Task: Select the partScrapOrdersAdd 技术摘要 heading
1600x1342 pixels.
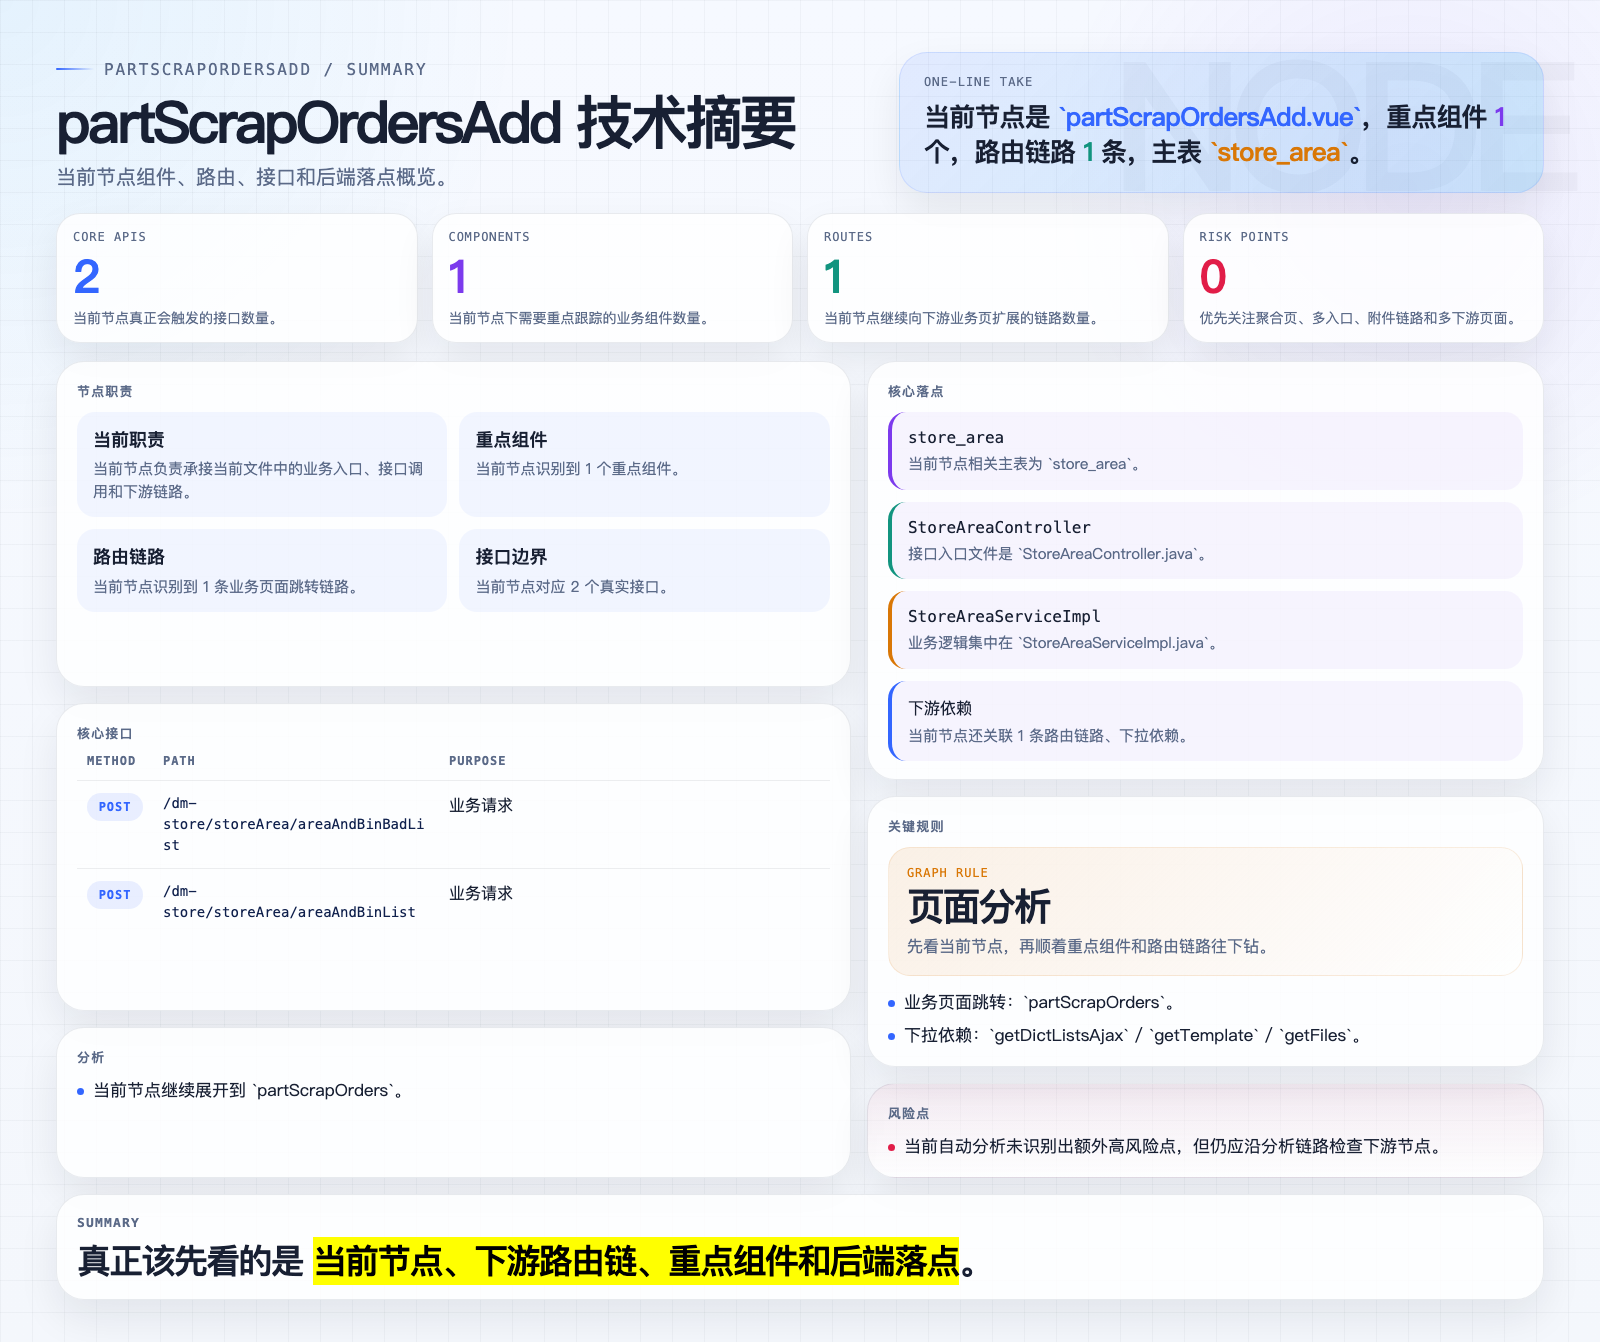Action: (x=426, y=124)
